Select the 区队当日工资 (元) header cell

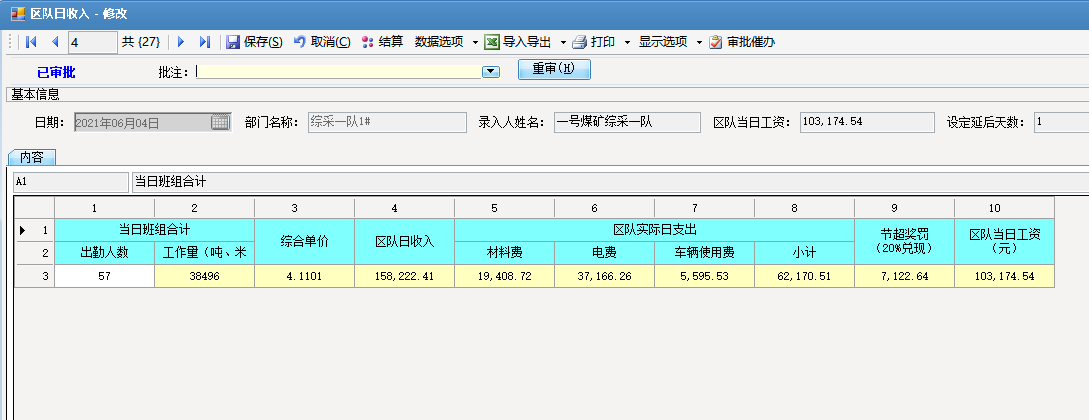click(x=1004, y=242)
